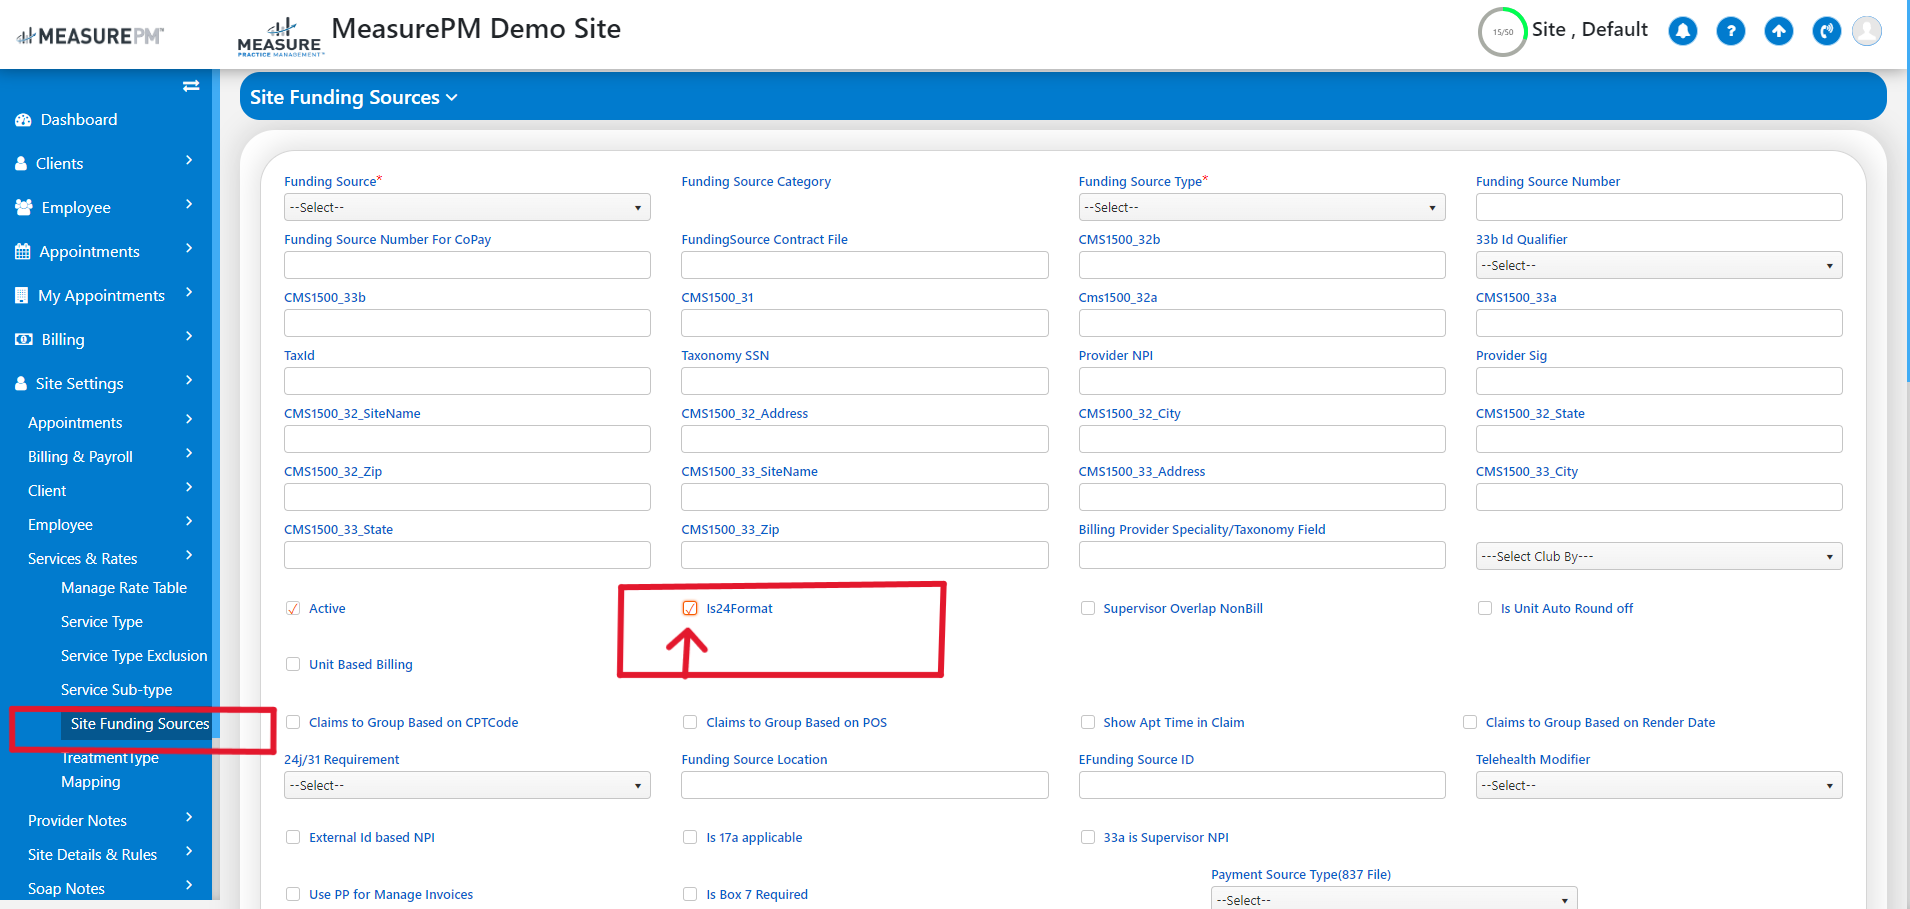1910x909 pixels.
Task: Open Services & Rates submenu
Action: coord(83,559)
